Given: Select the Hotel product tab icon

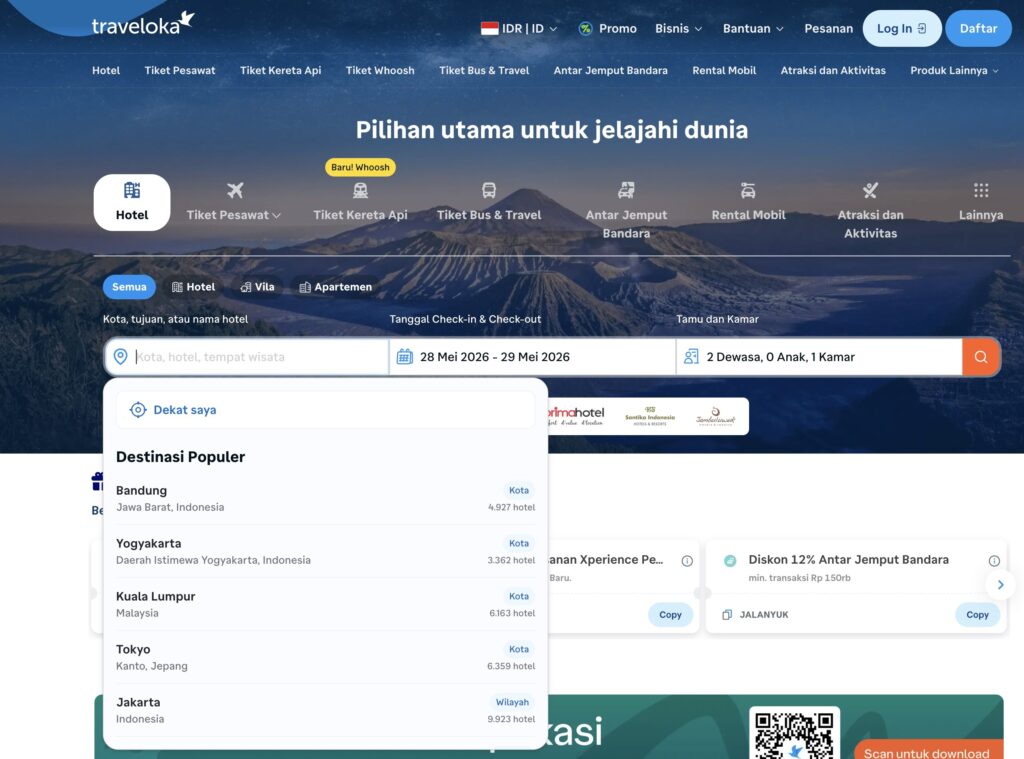Looking at the screenshot, I should pos(132,190).
